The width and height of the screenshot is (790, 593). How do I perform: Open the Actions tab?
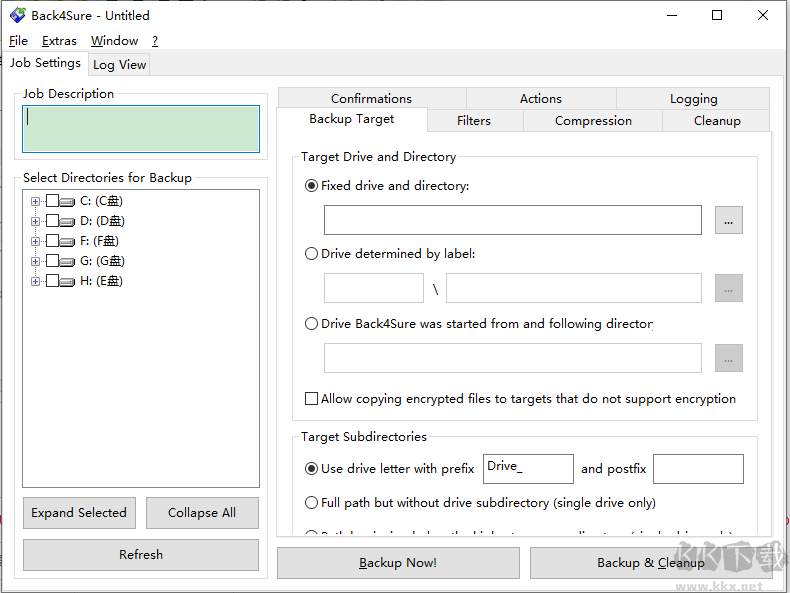[541, 98]
